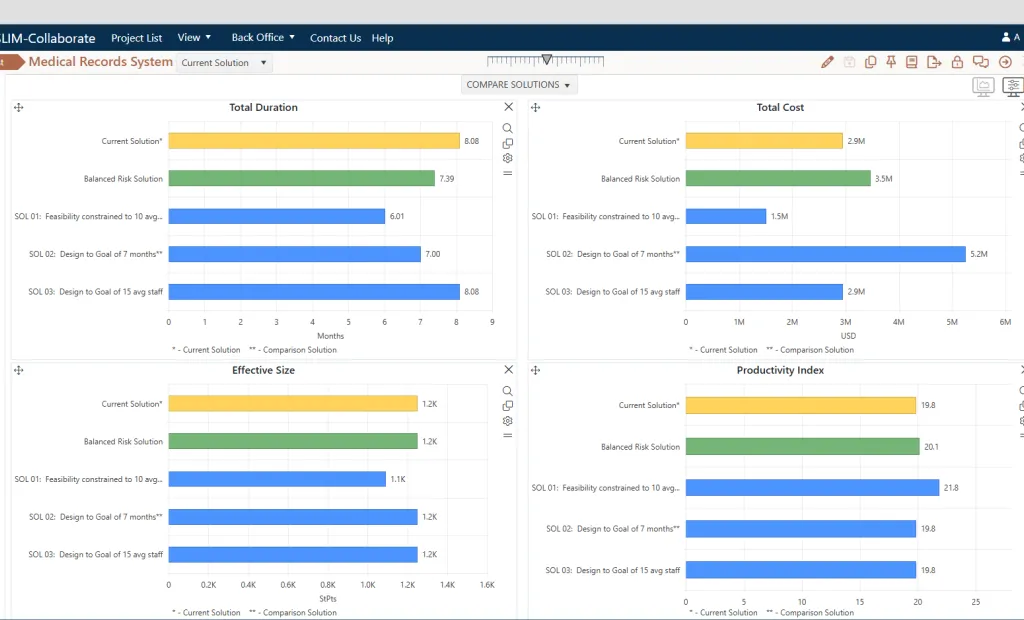Open the Help menu

[x=382, y=38]
